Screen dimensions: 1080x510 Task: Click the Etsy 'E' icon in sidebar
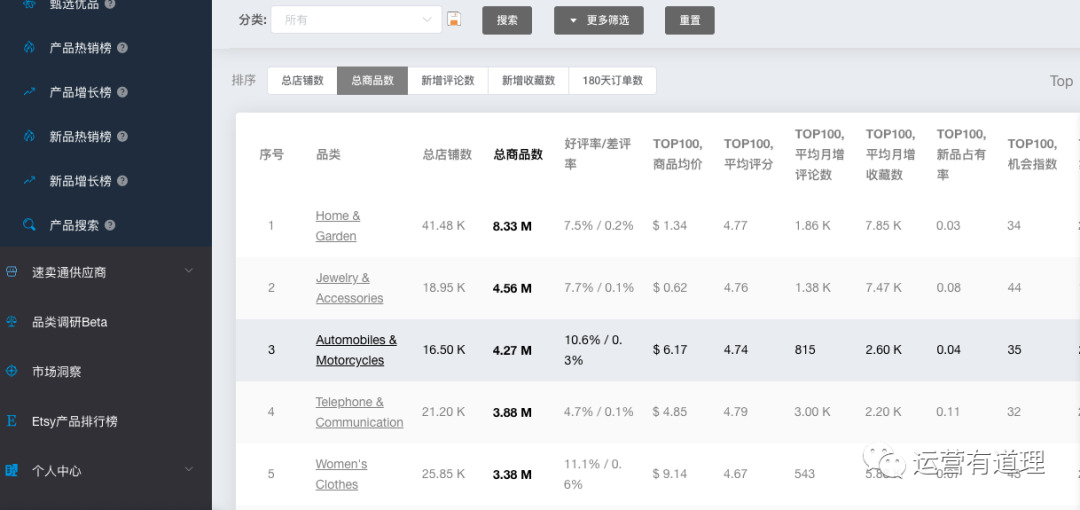(x=12, y=421)
